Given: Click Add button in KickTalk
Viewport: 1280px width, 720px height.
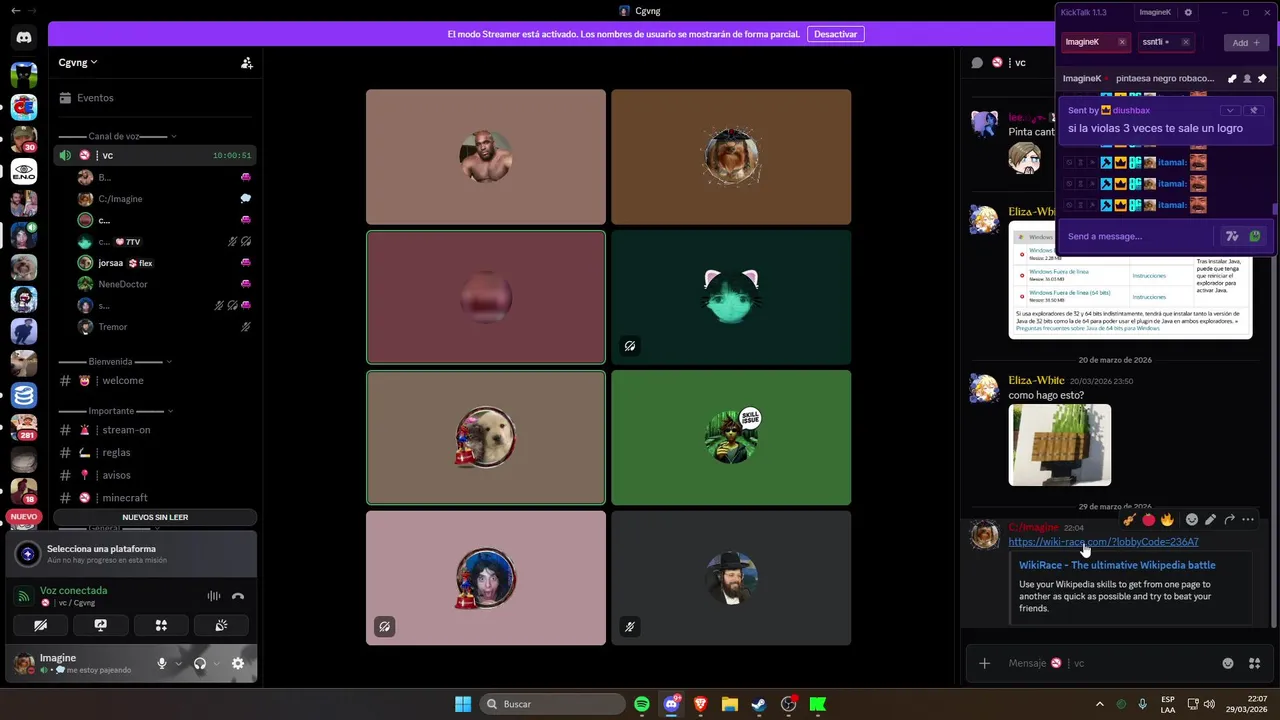Looking at the screenshot, I should click(1246, 43).
